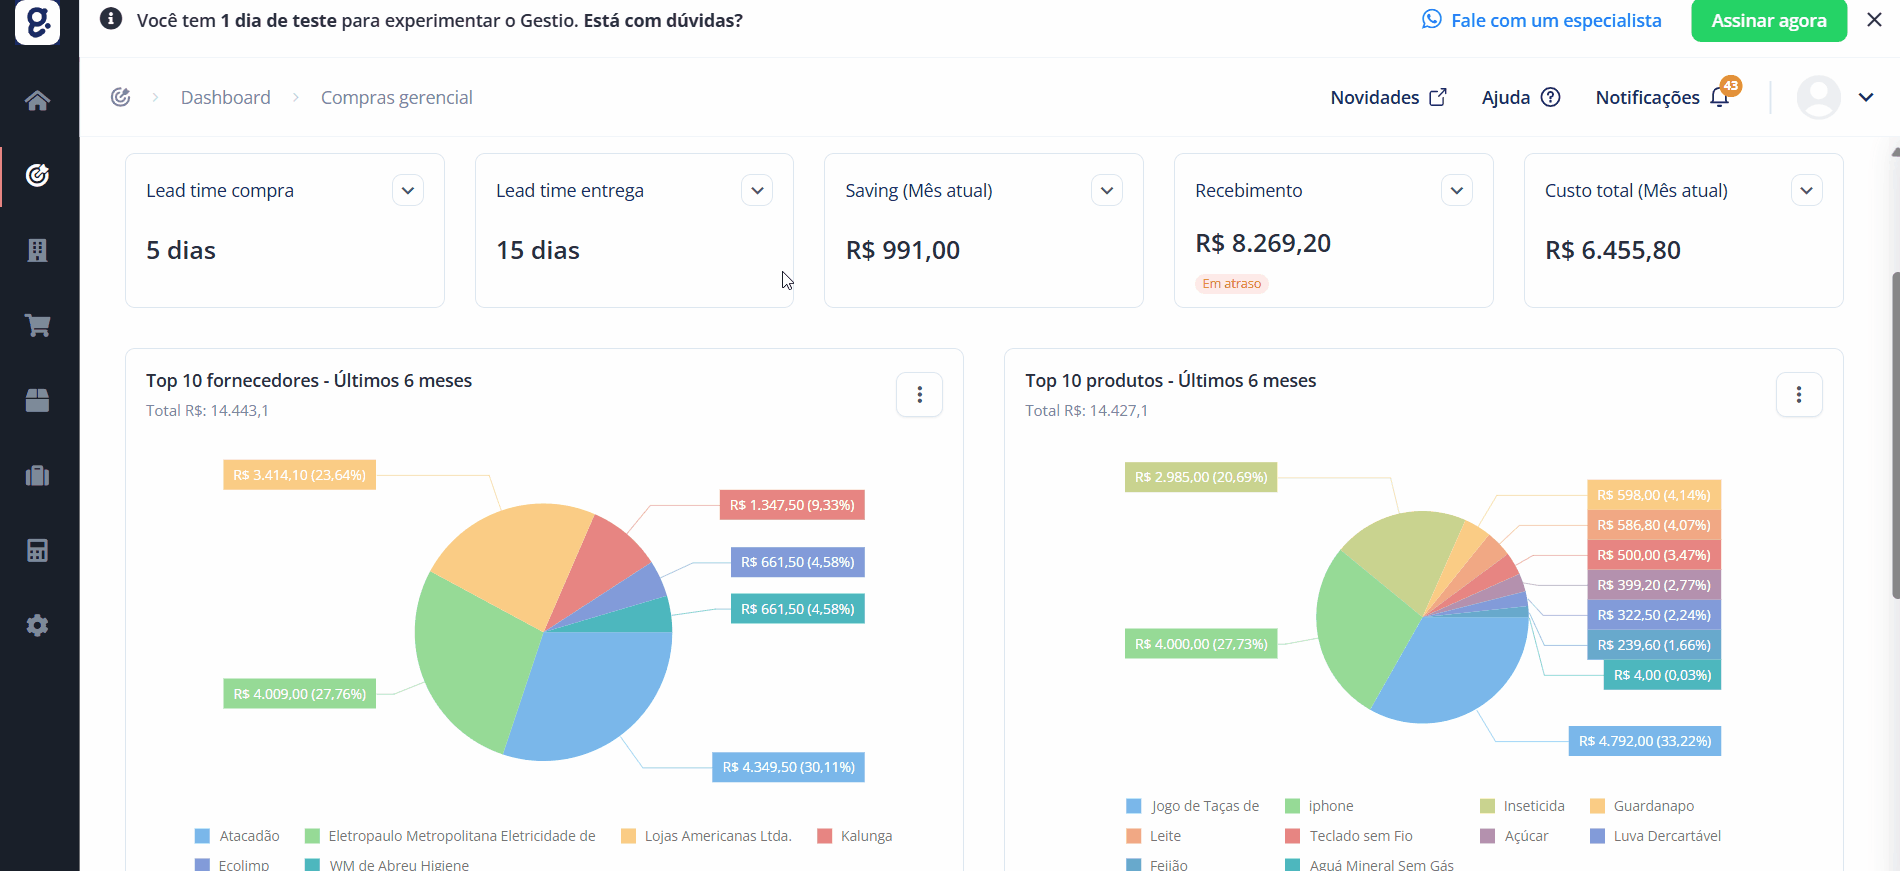Open Top 10 fornecedores options menu
This screenshot has height=871, width=1900.
pos(920,395)
